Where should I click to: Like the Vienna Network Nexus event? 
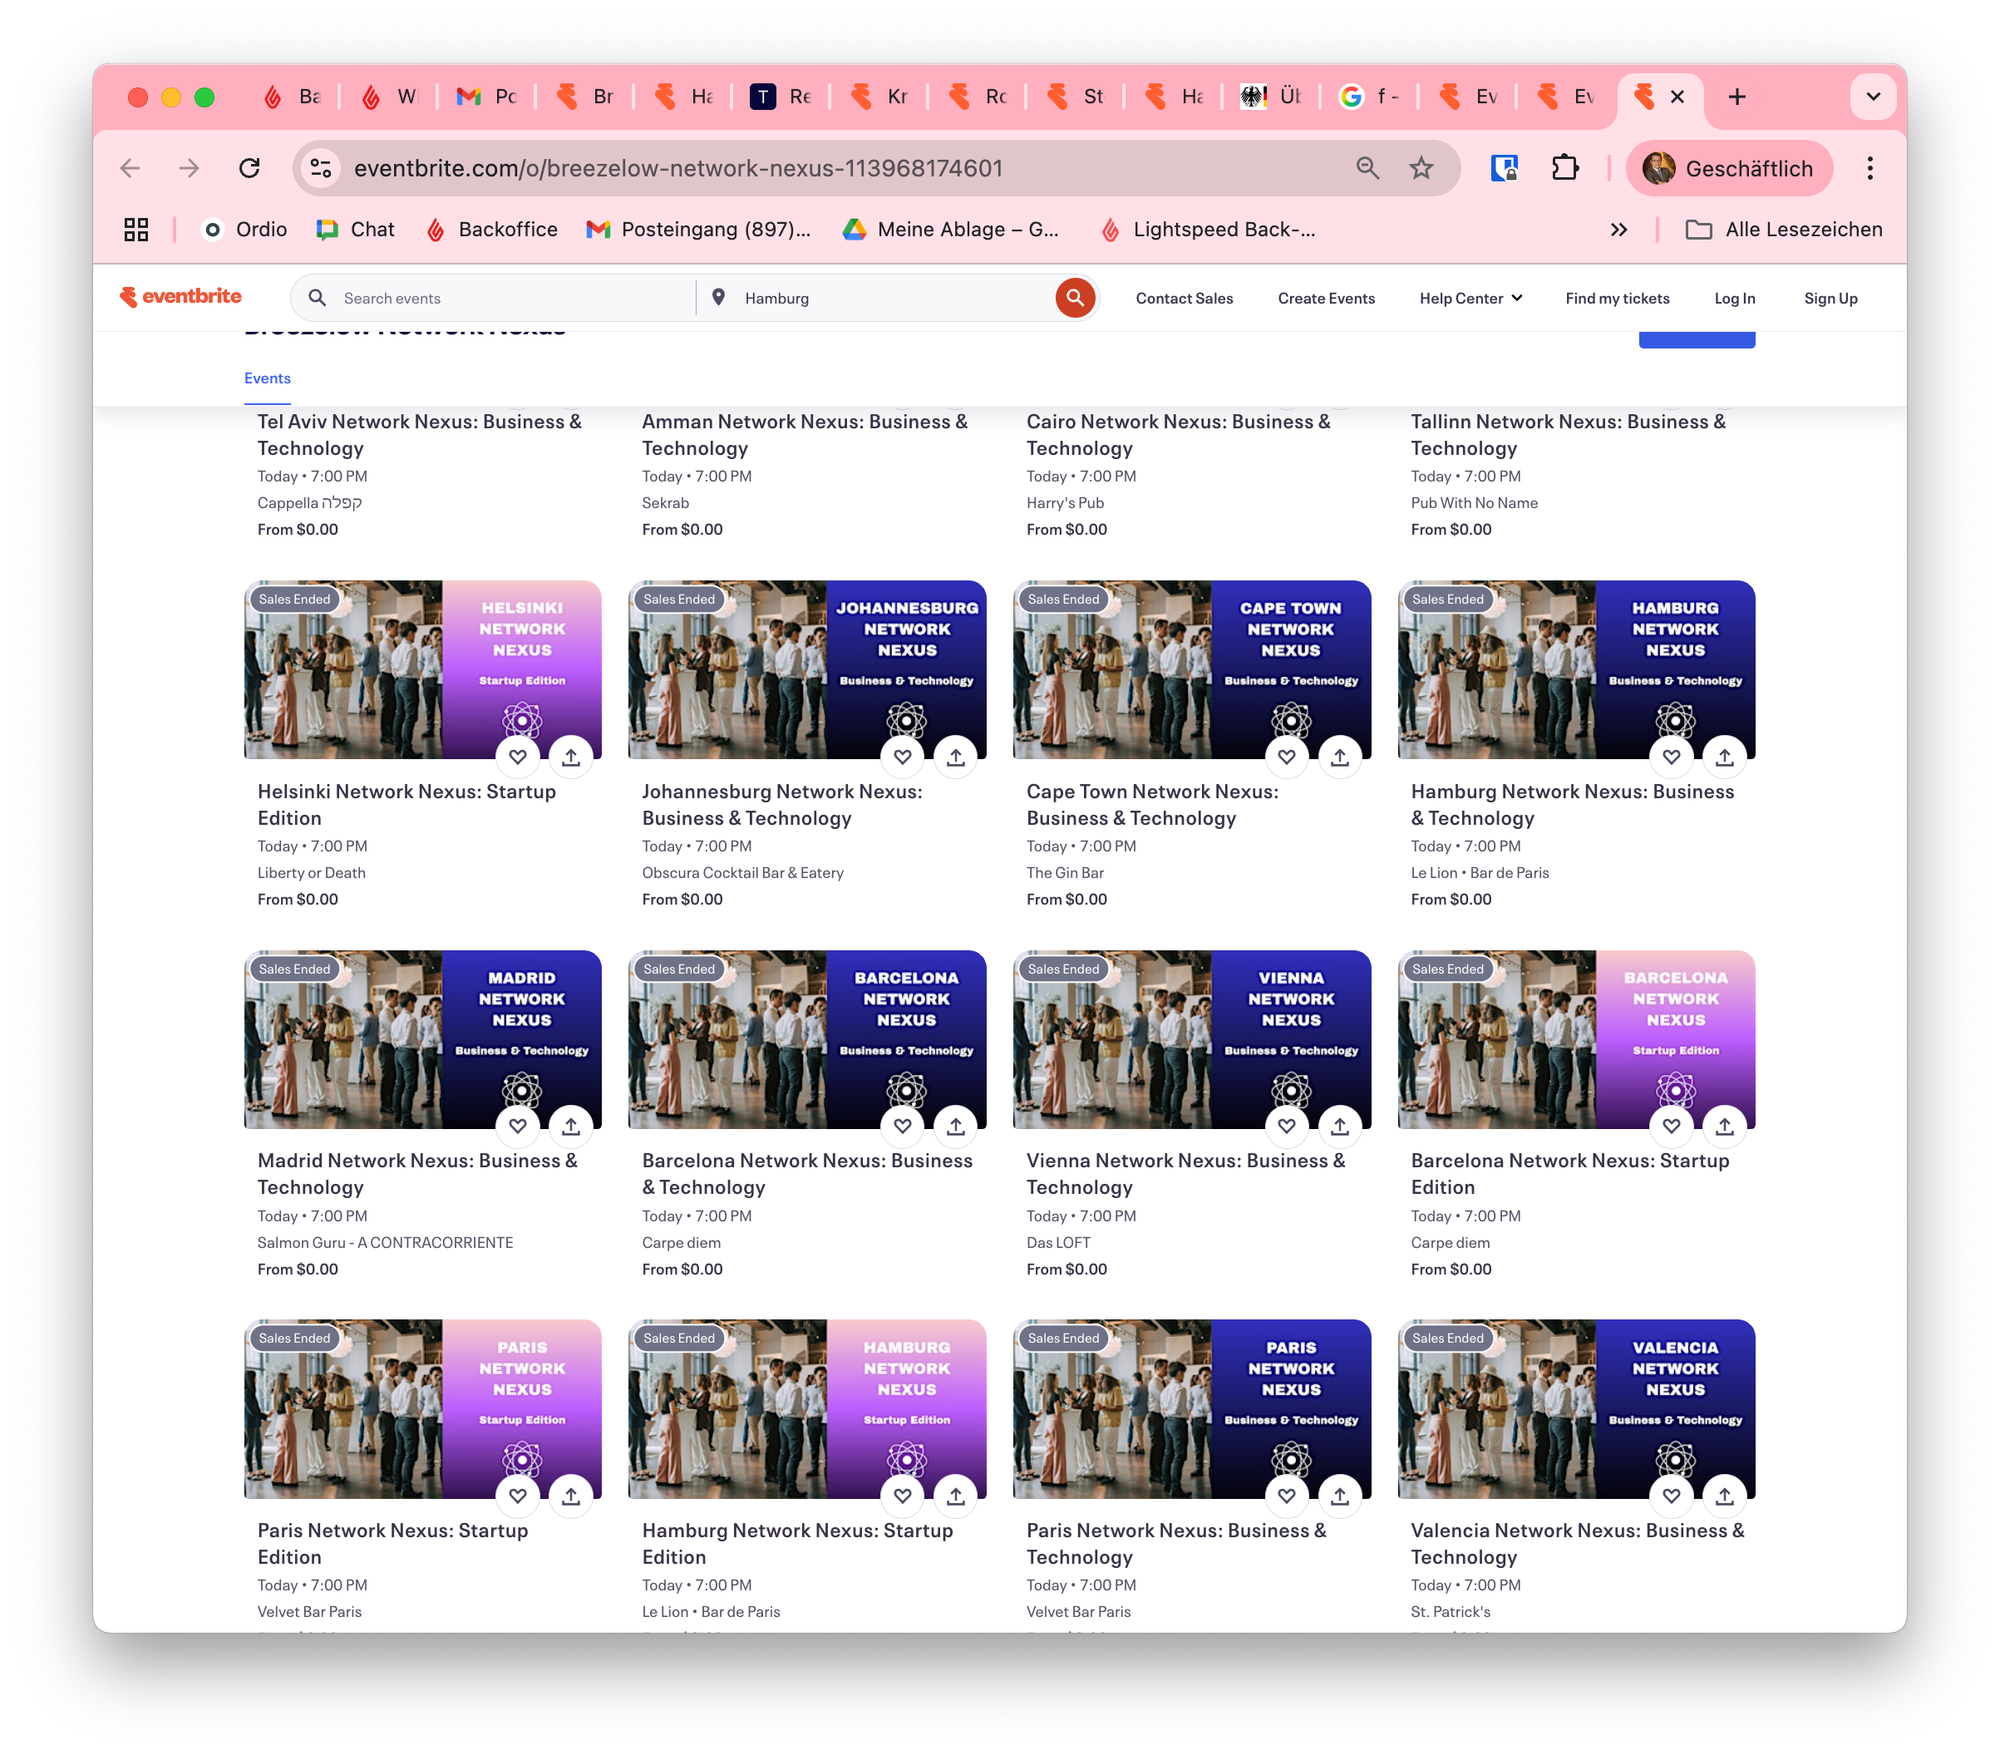click(1287, 1126)
